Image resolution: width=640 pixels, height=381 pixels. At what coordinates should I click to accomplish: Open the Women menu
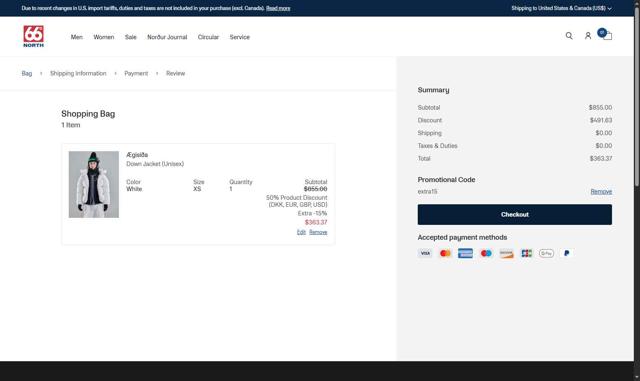[104, 37]
